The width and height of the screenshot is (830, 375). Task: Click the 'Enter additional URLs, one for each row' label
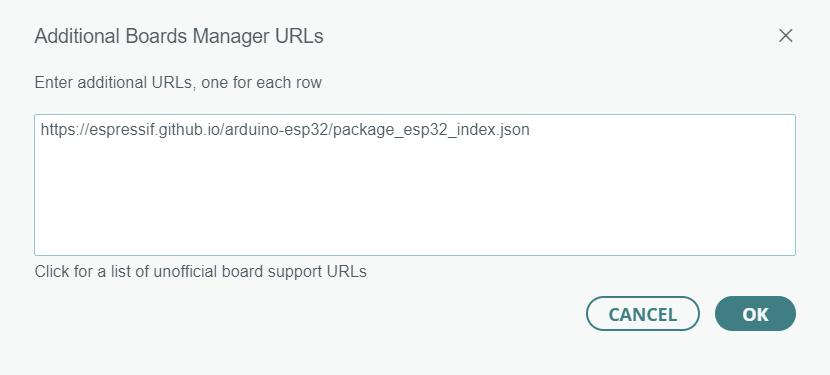point(178,83)
